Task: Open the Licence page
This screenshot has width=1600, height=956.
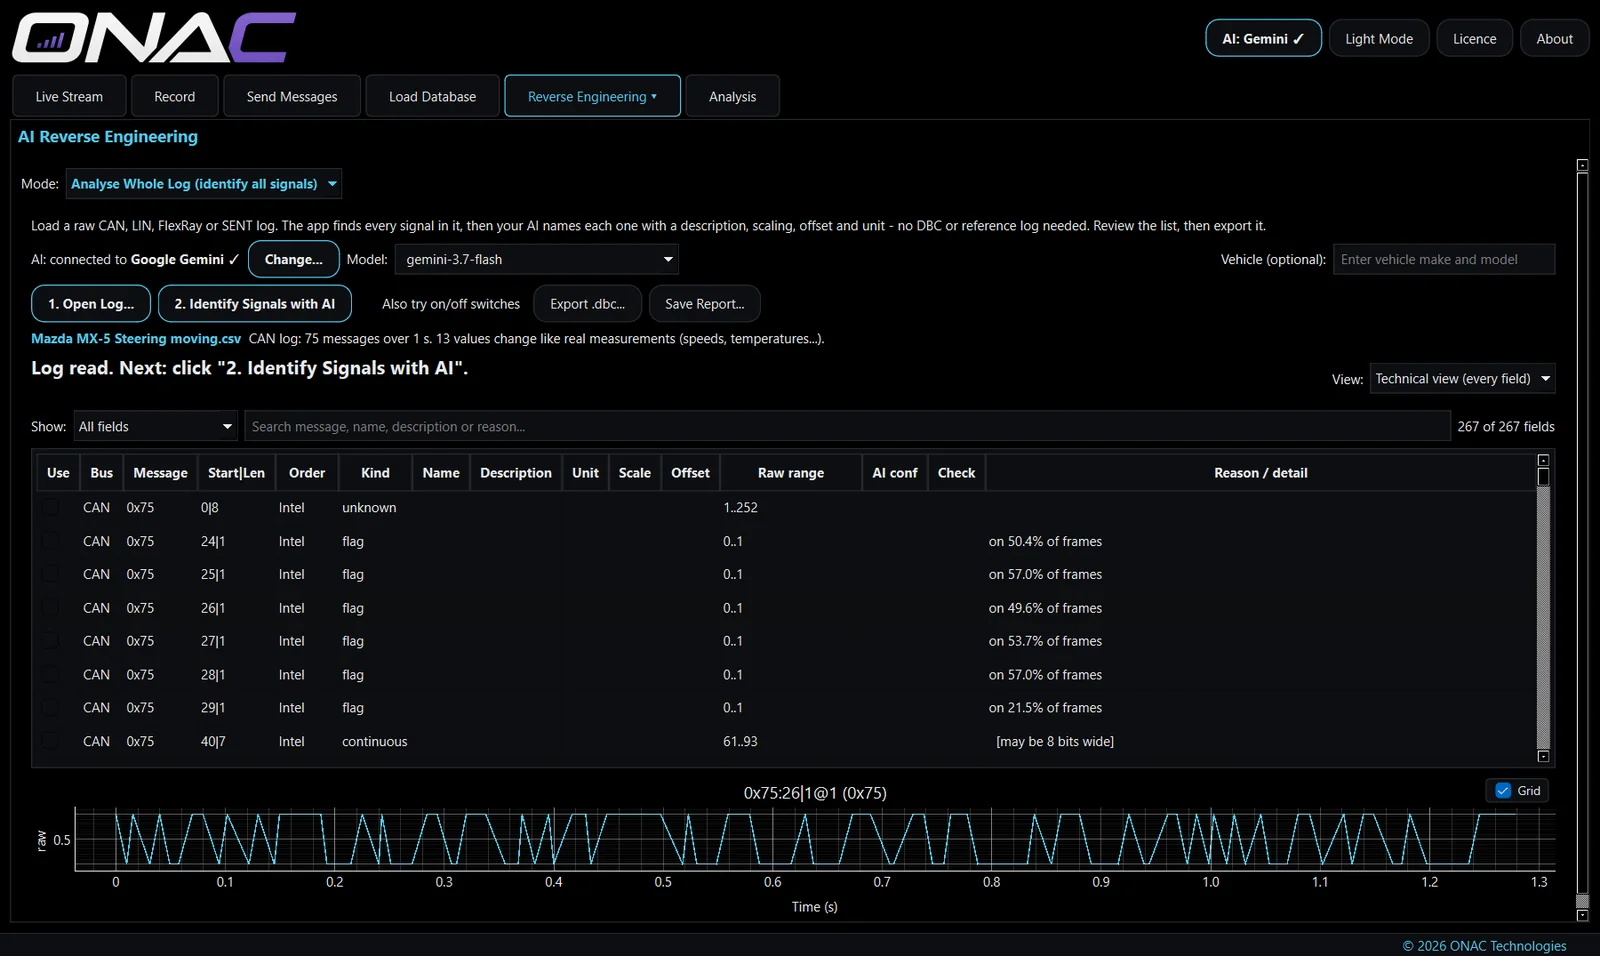Action: (1474, 38)
